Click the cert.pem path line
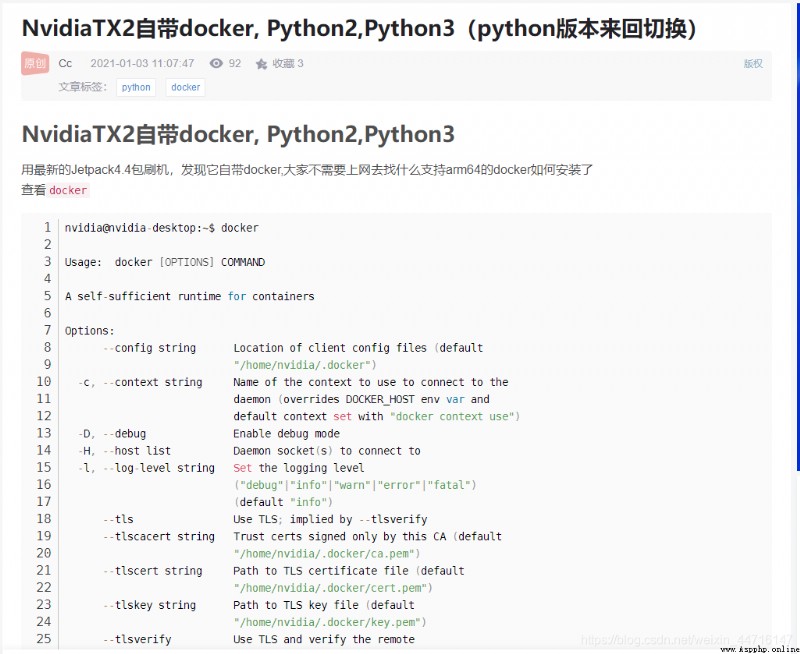 (x=333, y=588)
